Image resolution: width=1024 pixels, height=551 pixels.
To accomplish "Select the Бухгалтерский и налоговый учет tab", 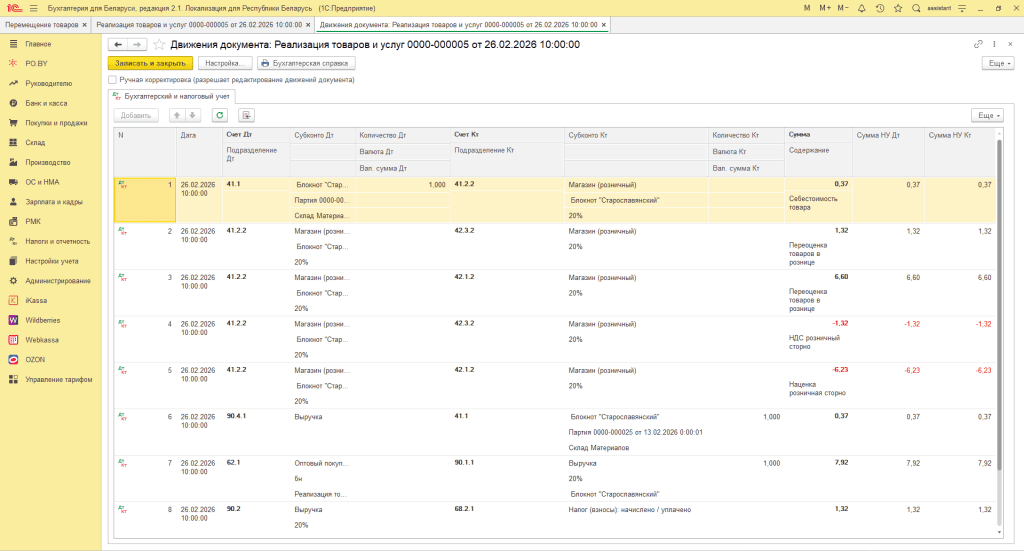I will point(171,96).
